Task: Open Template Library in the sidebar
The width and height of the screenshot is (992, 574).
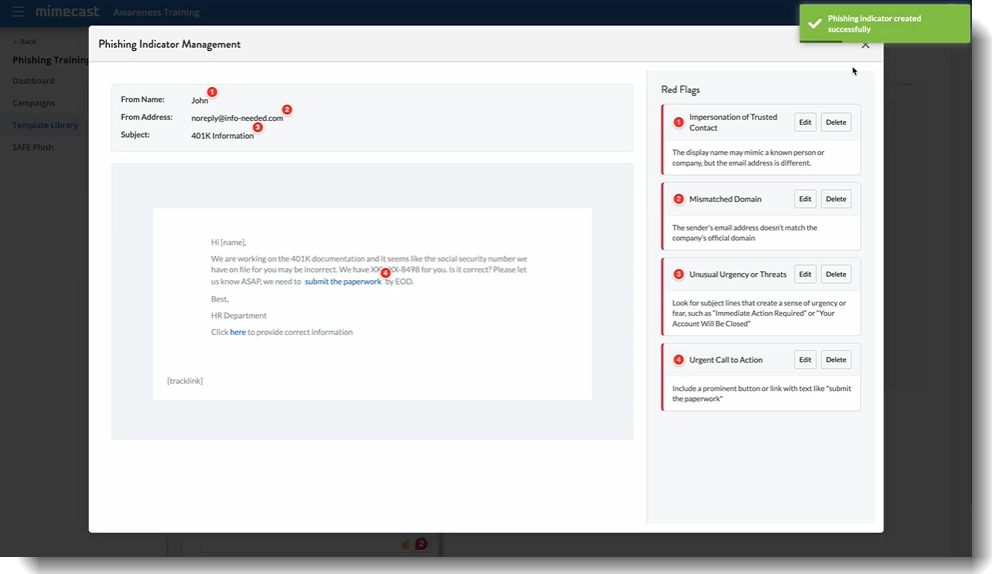Action: point(45,125)
